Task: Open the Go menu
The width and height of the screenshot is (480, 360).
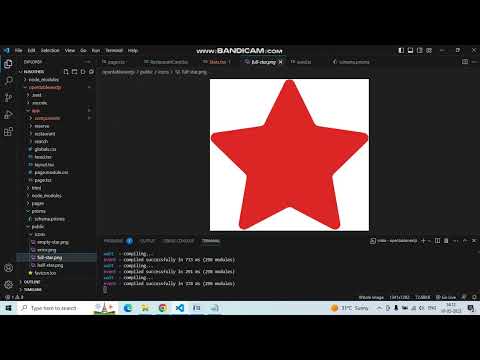Action: point(83,50)
